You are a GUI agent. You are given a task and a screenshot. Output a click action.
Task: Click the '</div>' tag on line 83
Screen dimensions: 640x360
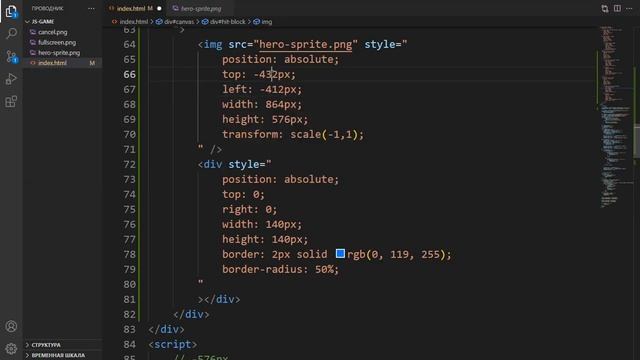pyautogui.click(x=167, y=329)
